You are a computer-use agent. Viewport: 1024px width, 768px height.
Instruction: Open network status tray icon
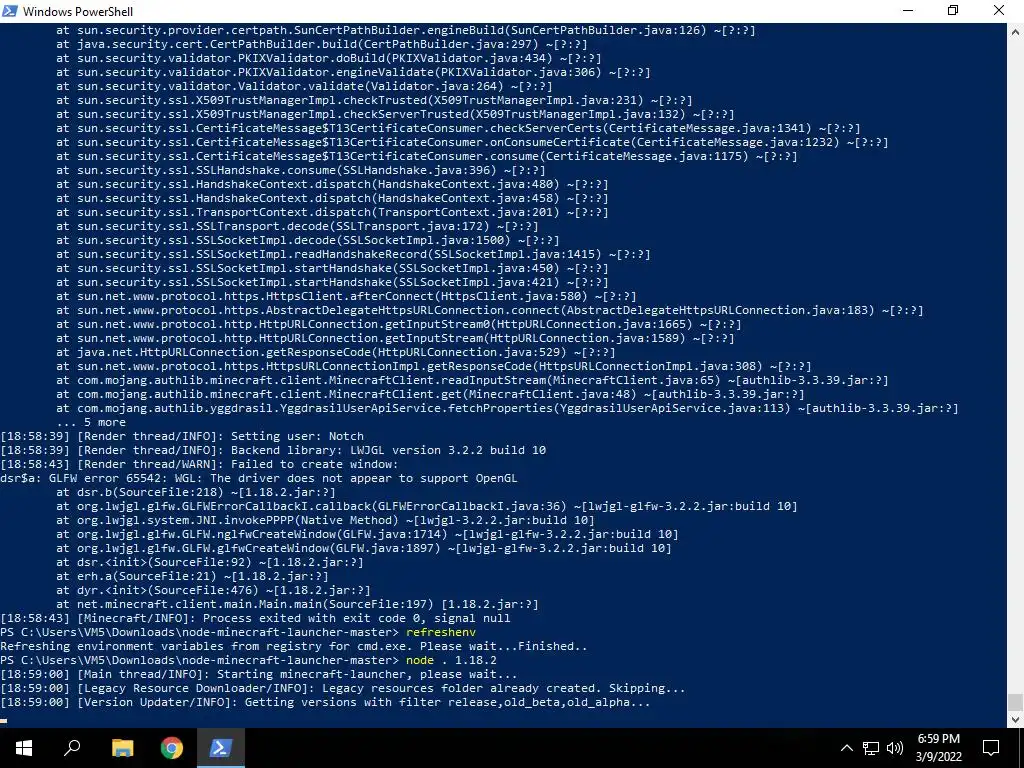pyautogui.click(x=871, y=748)
